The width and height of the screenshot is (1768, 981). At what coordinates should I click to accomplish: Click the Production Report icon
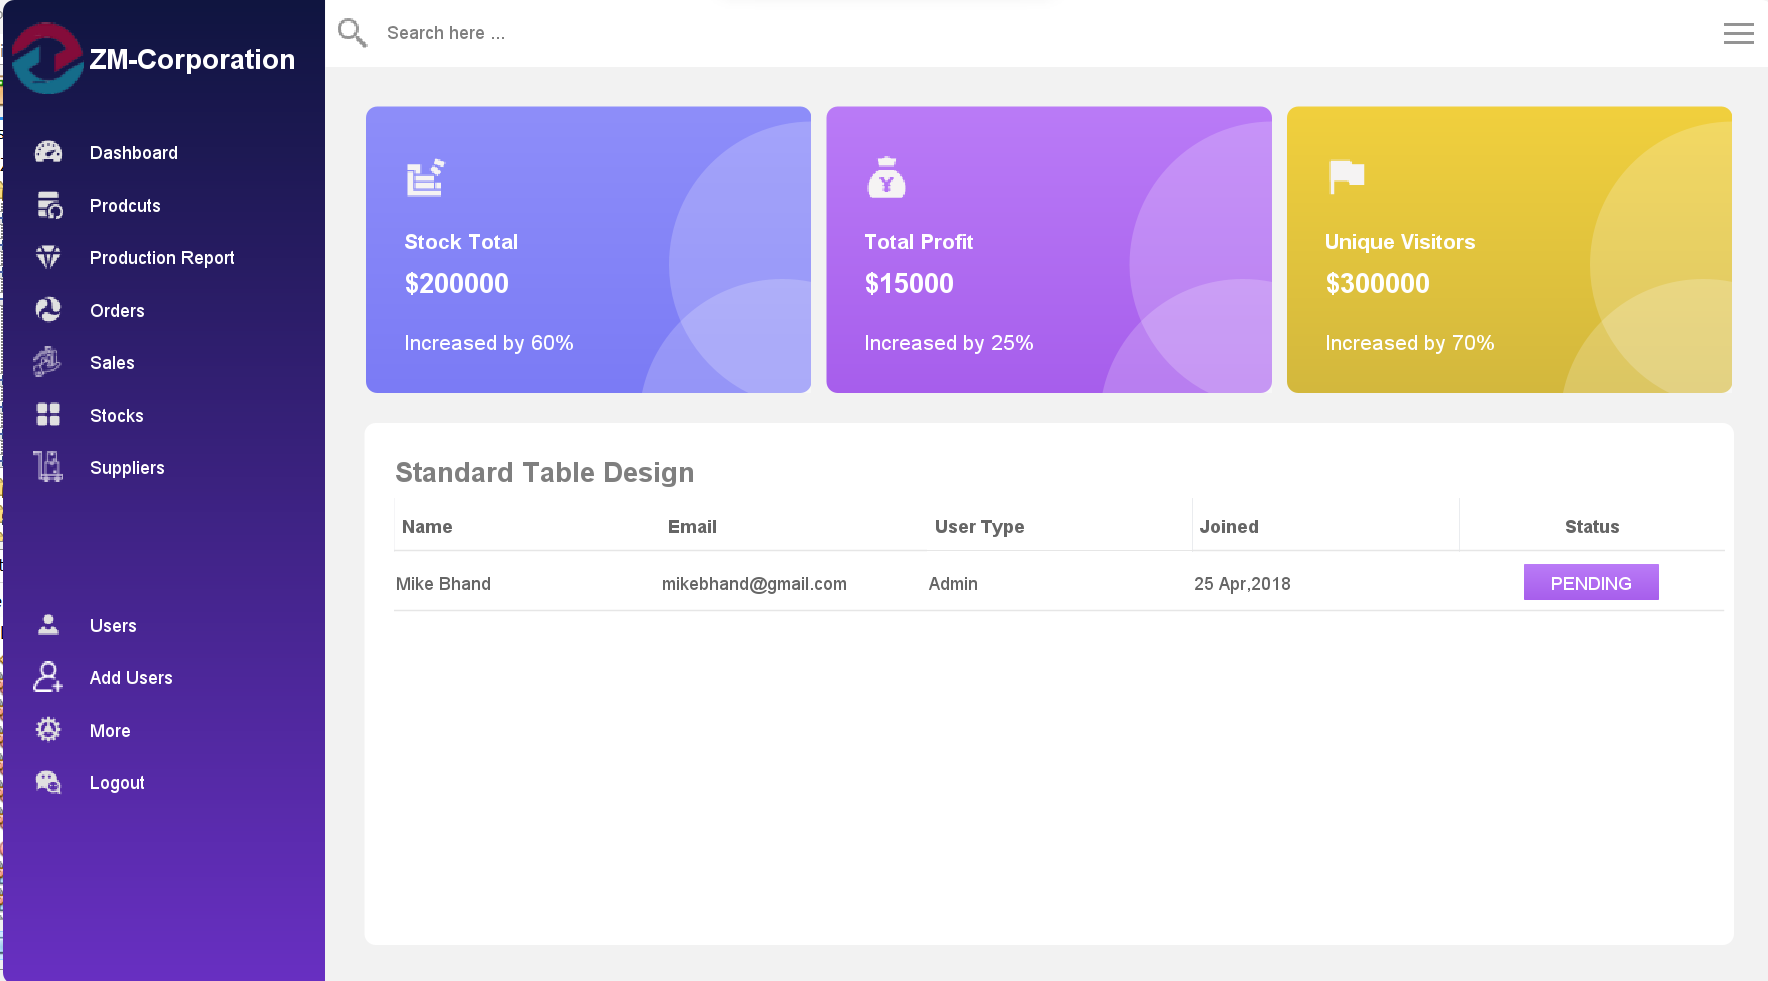[x=47, y=257]
